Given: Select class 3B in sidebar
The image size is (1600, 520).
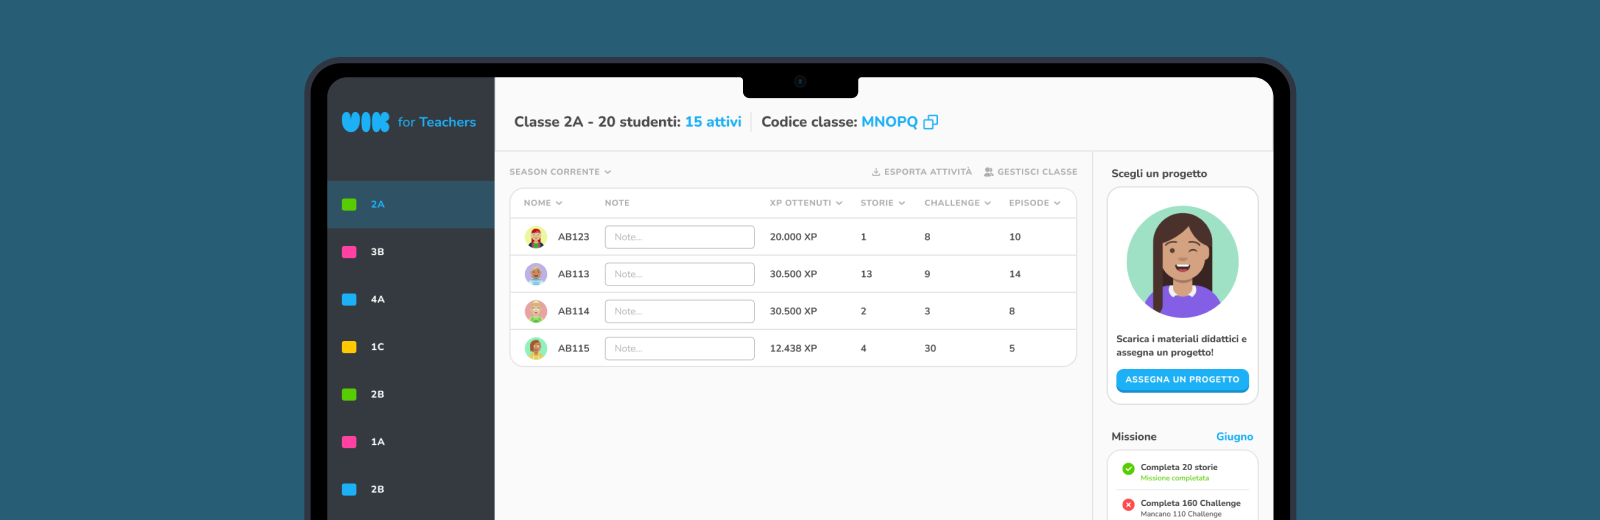Looking at the screenshot, I should pos(411,252).
